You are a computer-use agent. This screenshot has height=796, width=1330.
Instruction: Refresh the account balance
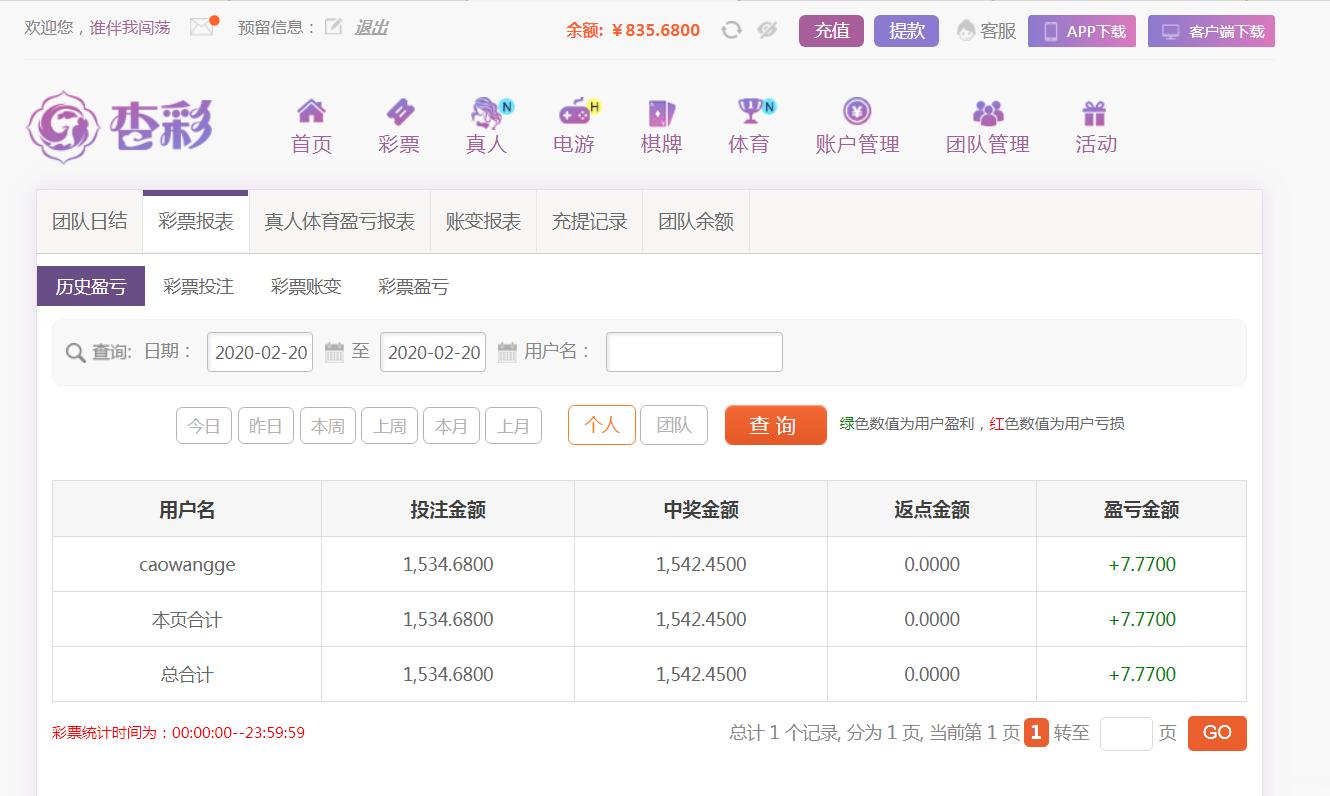click(x=731, y=30)
